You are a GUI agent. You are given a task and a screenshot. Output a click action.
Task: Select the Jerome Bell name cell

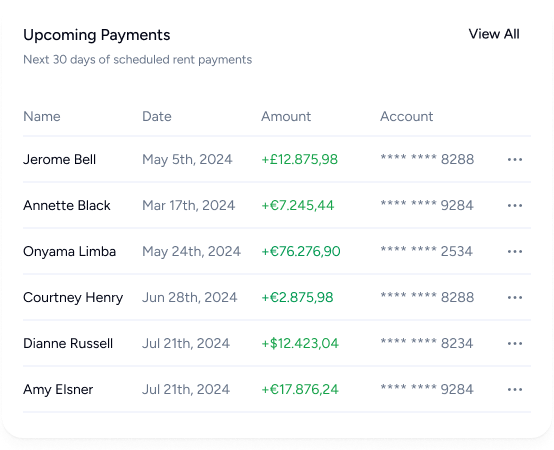tap(59, 159)
